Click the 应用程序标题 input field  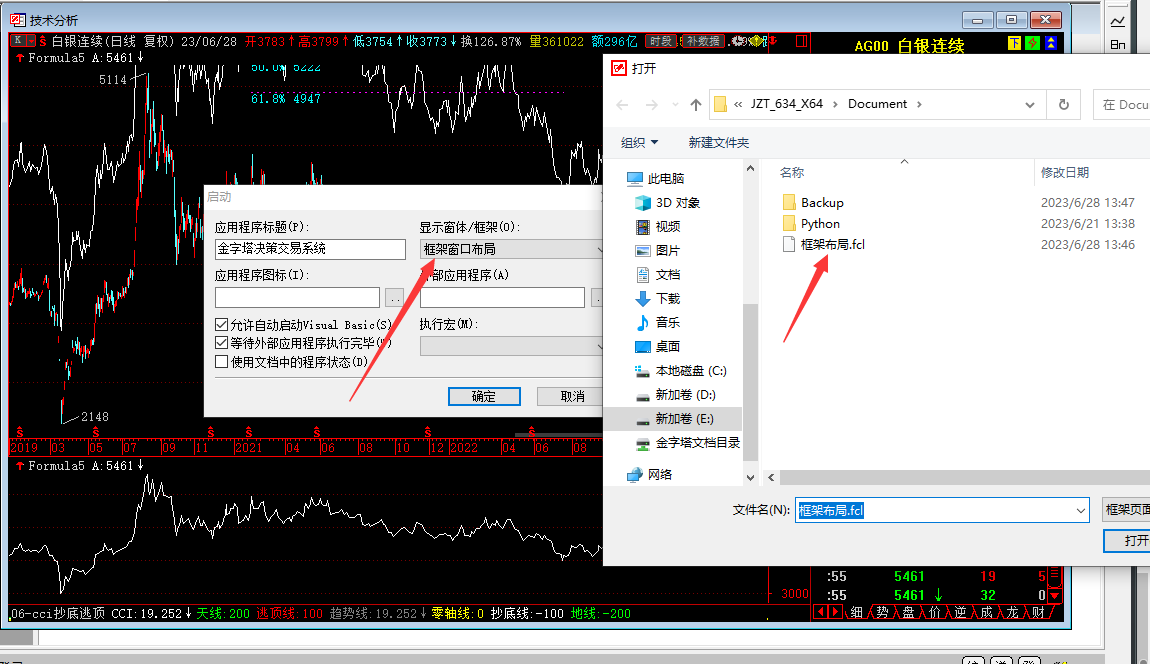click(310, 249)
